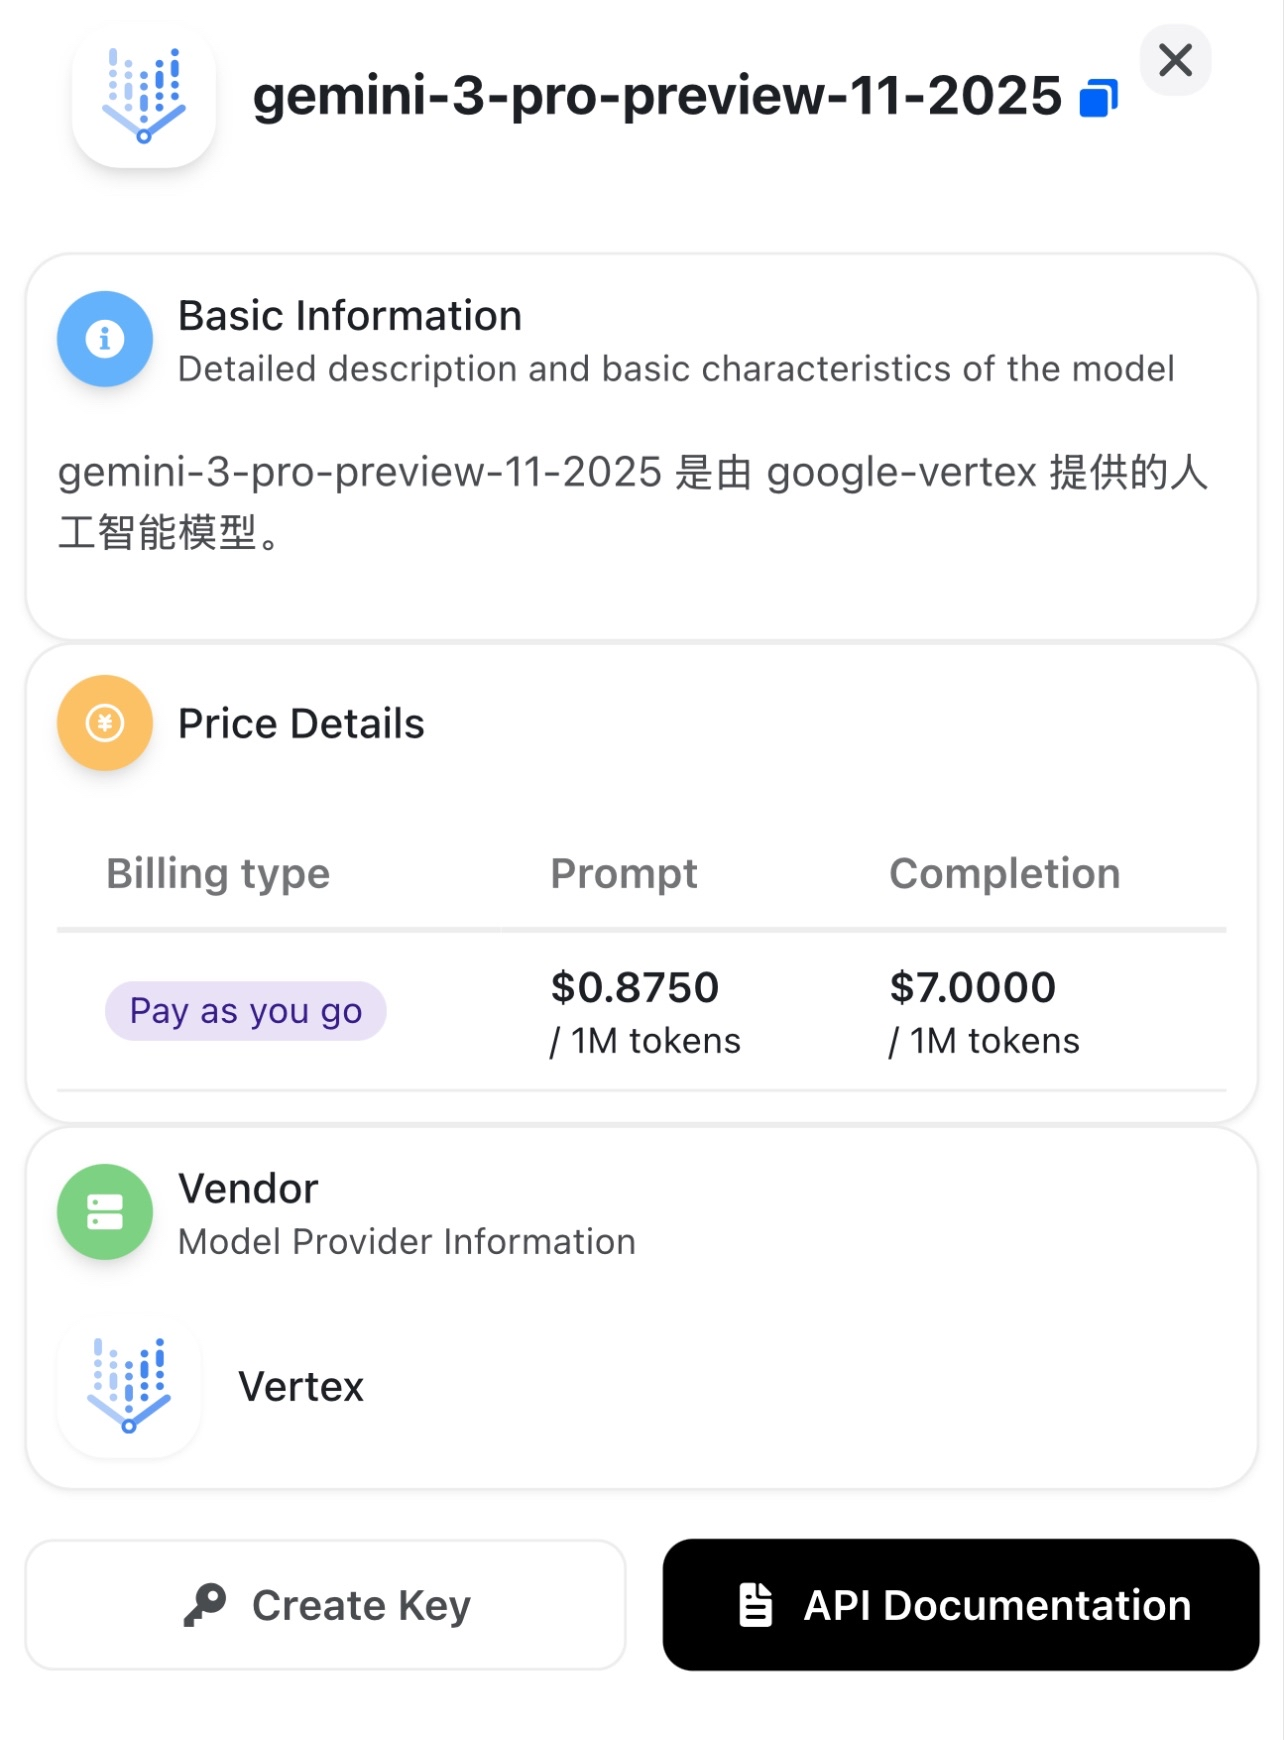
Task: Click the Prompt column header
Action: click(x=624, y=873)
